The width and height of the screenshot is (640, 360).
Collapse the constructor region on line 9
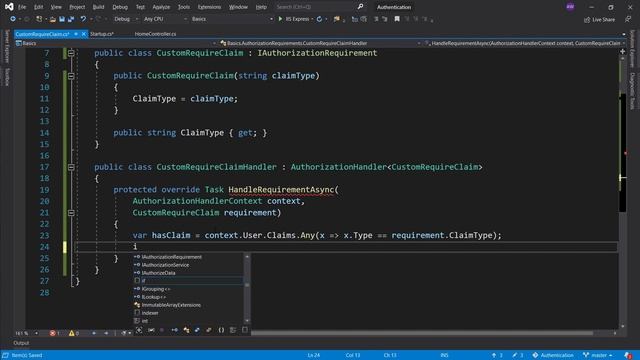71,76
